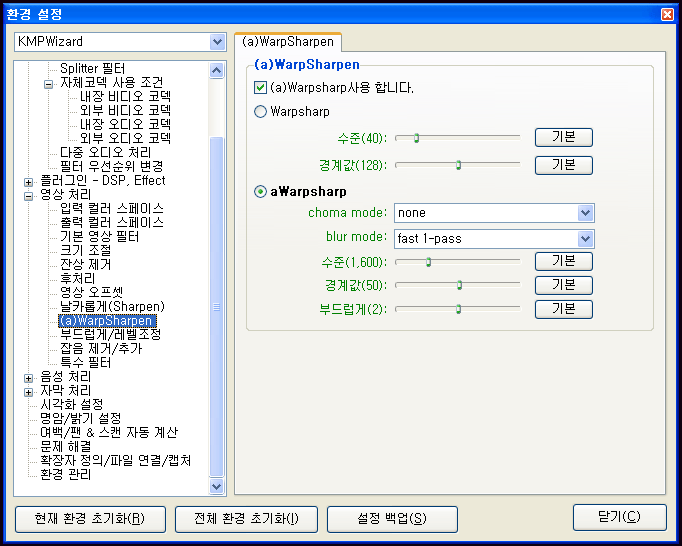Select the Warpsharp radio button
This screenshot has height=546, width=682.
point(261,112)
